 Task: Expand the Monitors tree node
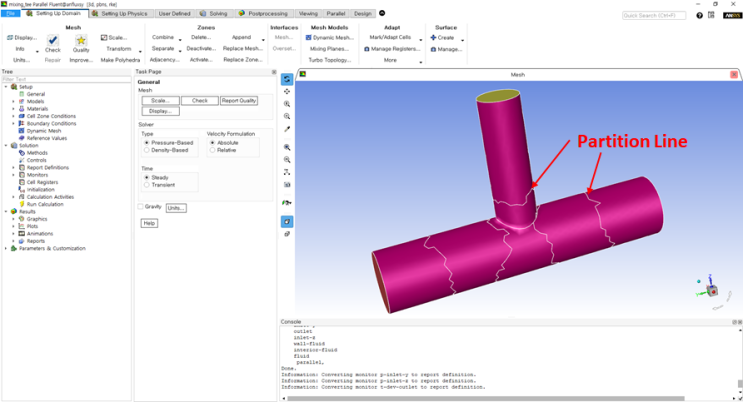(x=13, y=175)
